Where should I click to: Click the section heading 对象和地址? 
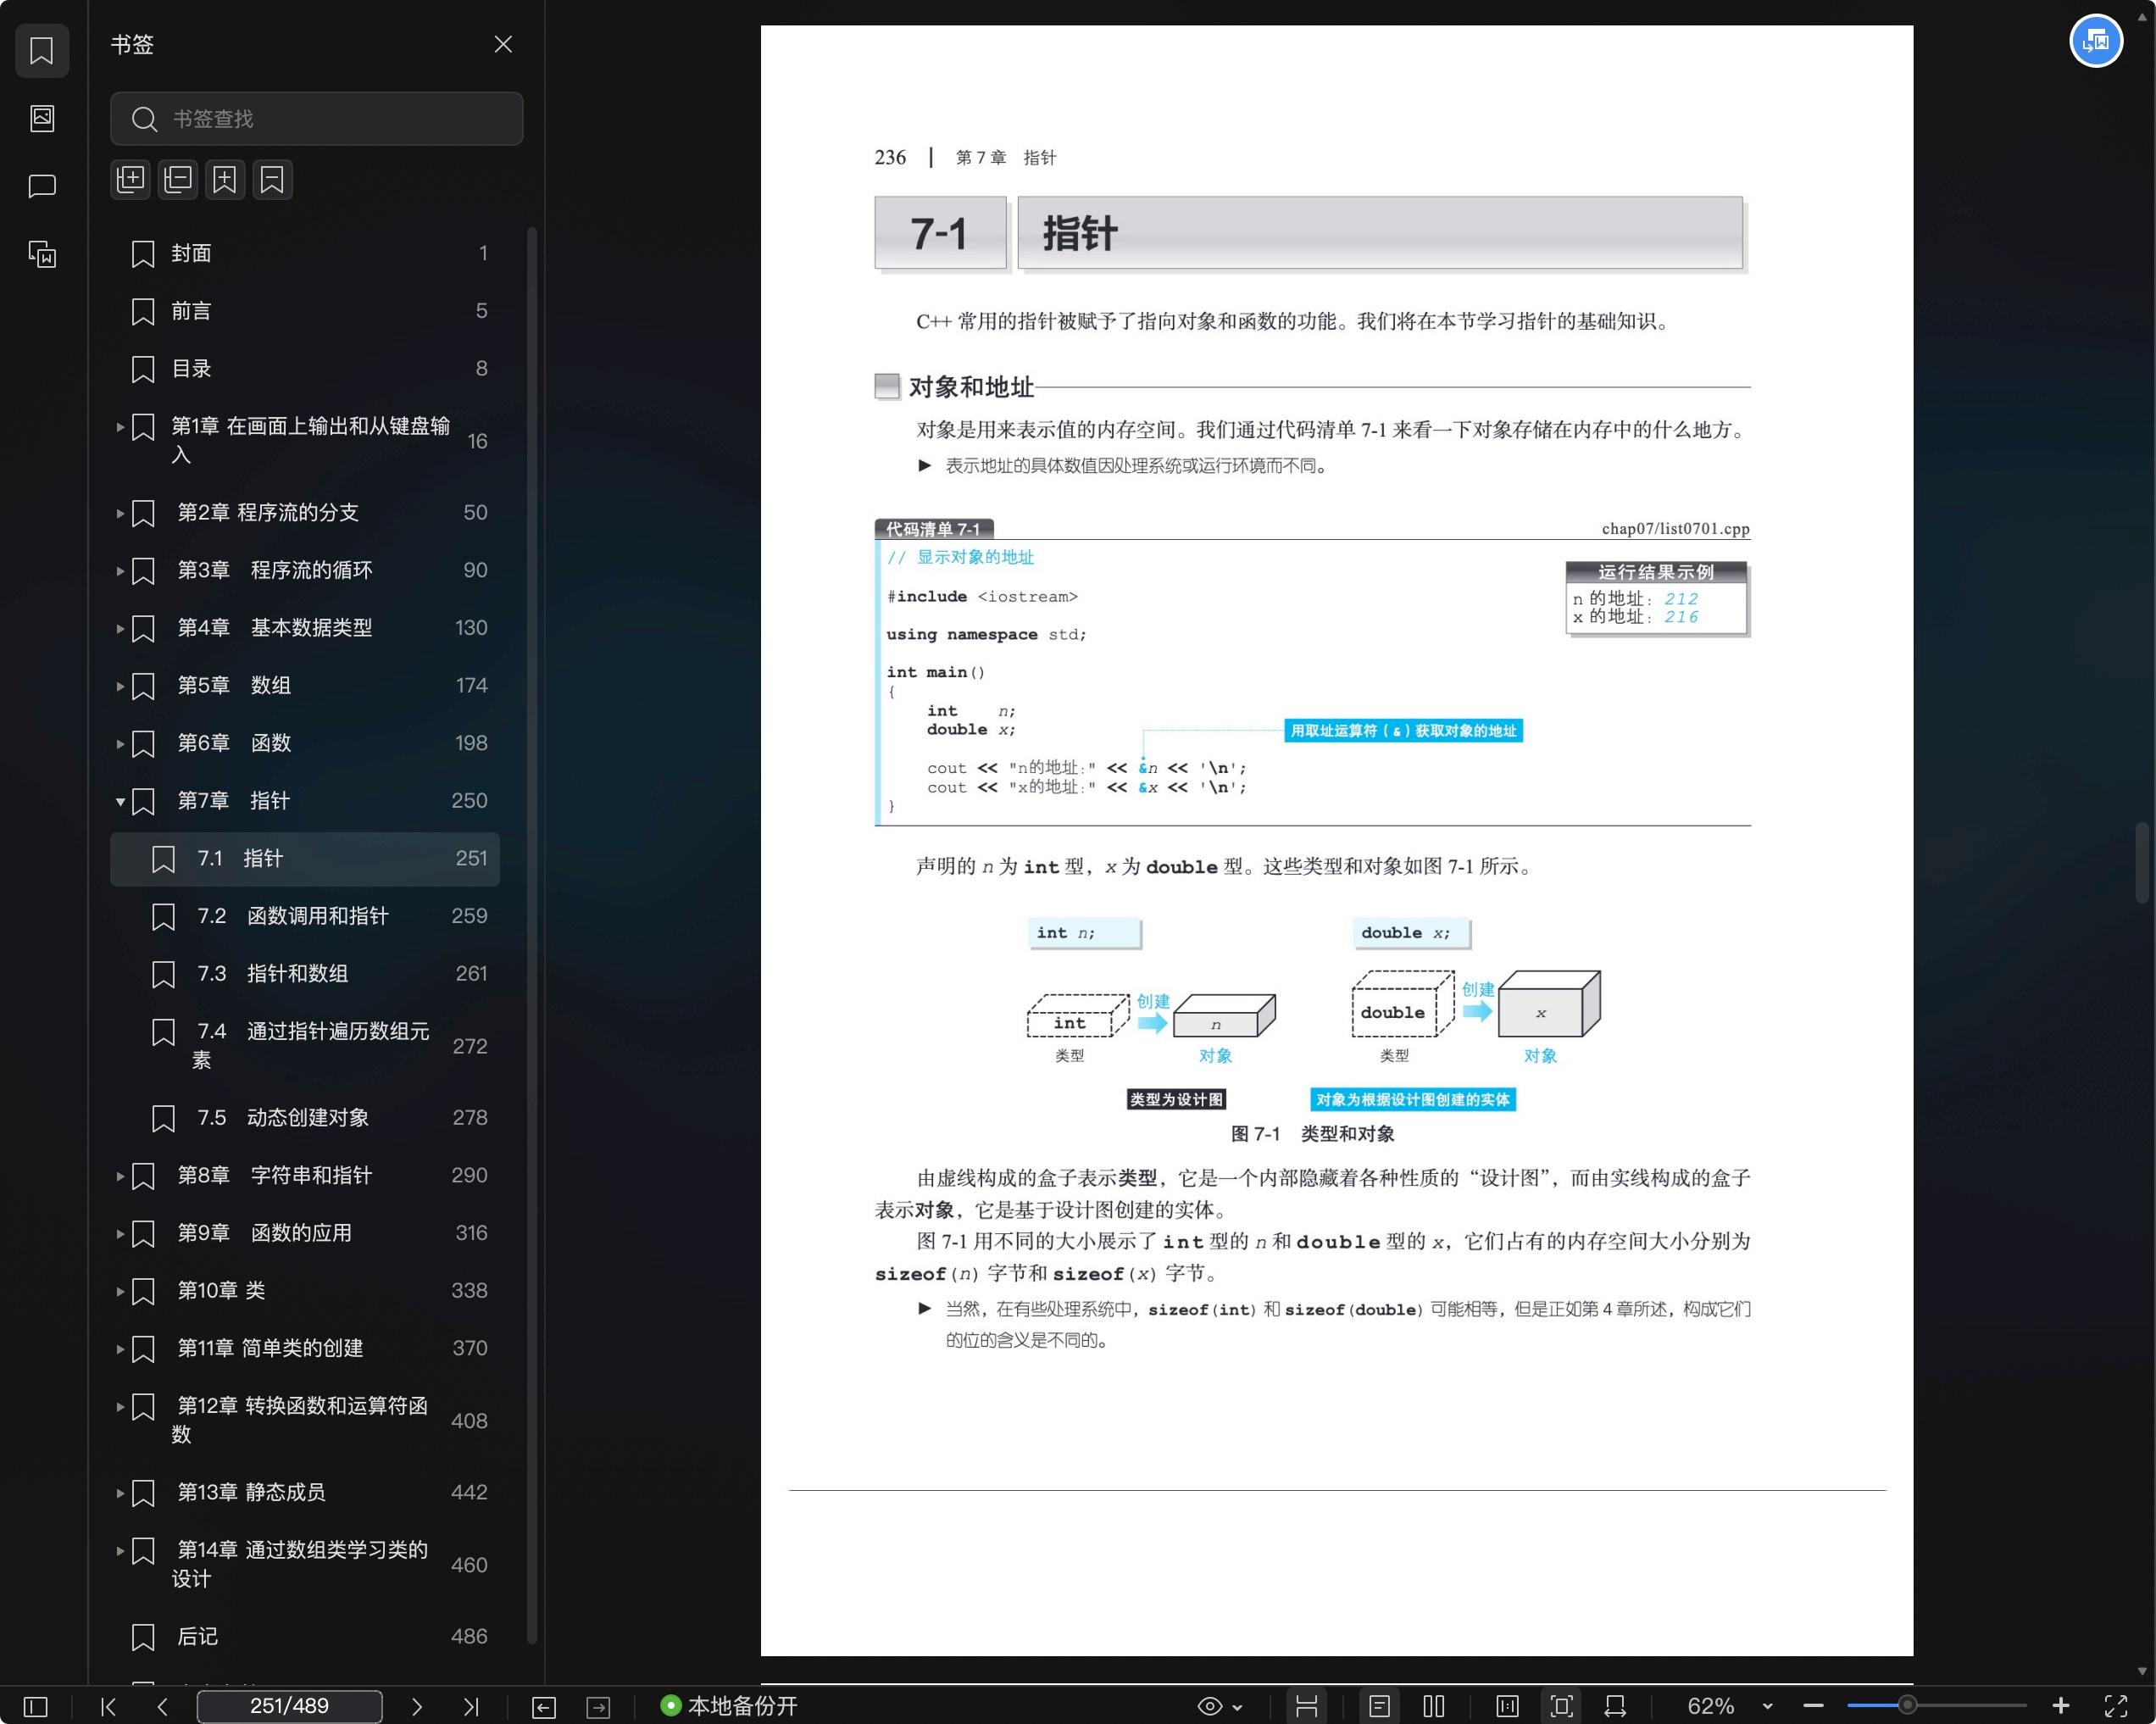[971, 387]
